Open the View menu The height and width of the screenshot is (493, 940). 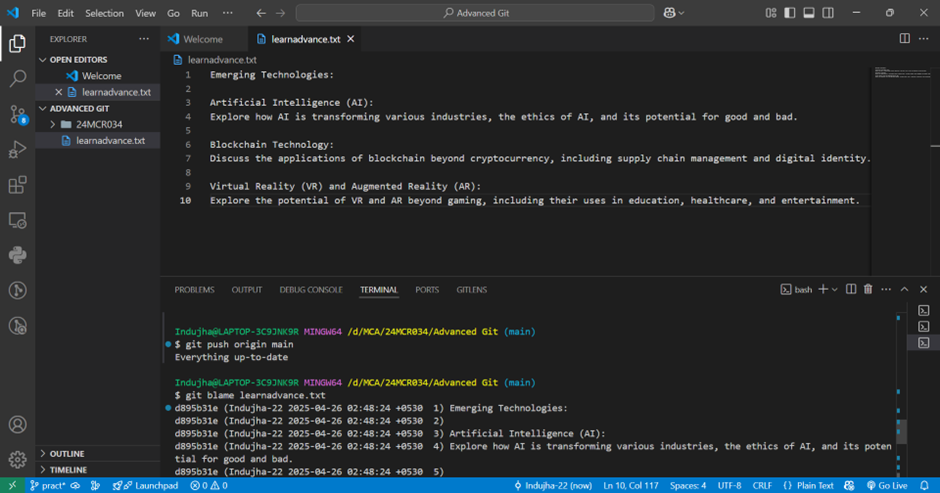(145, 13)
